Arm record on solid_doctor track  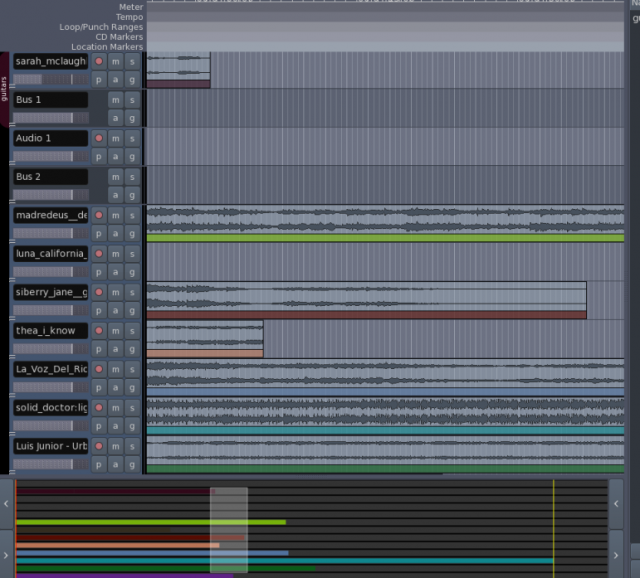99,408
